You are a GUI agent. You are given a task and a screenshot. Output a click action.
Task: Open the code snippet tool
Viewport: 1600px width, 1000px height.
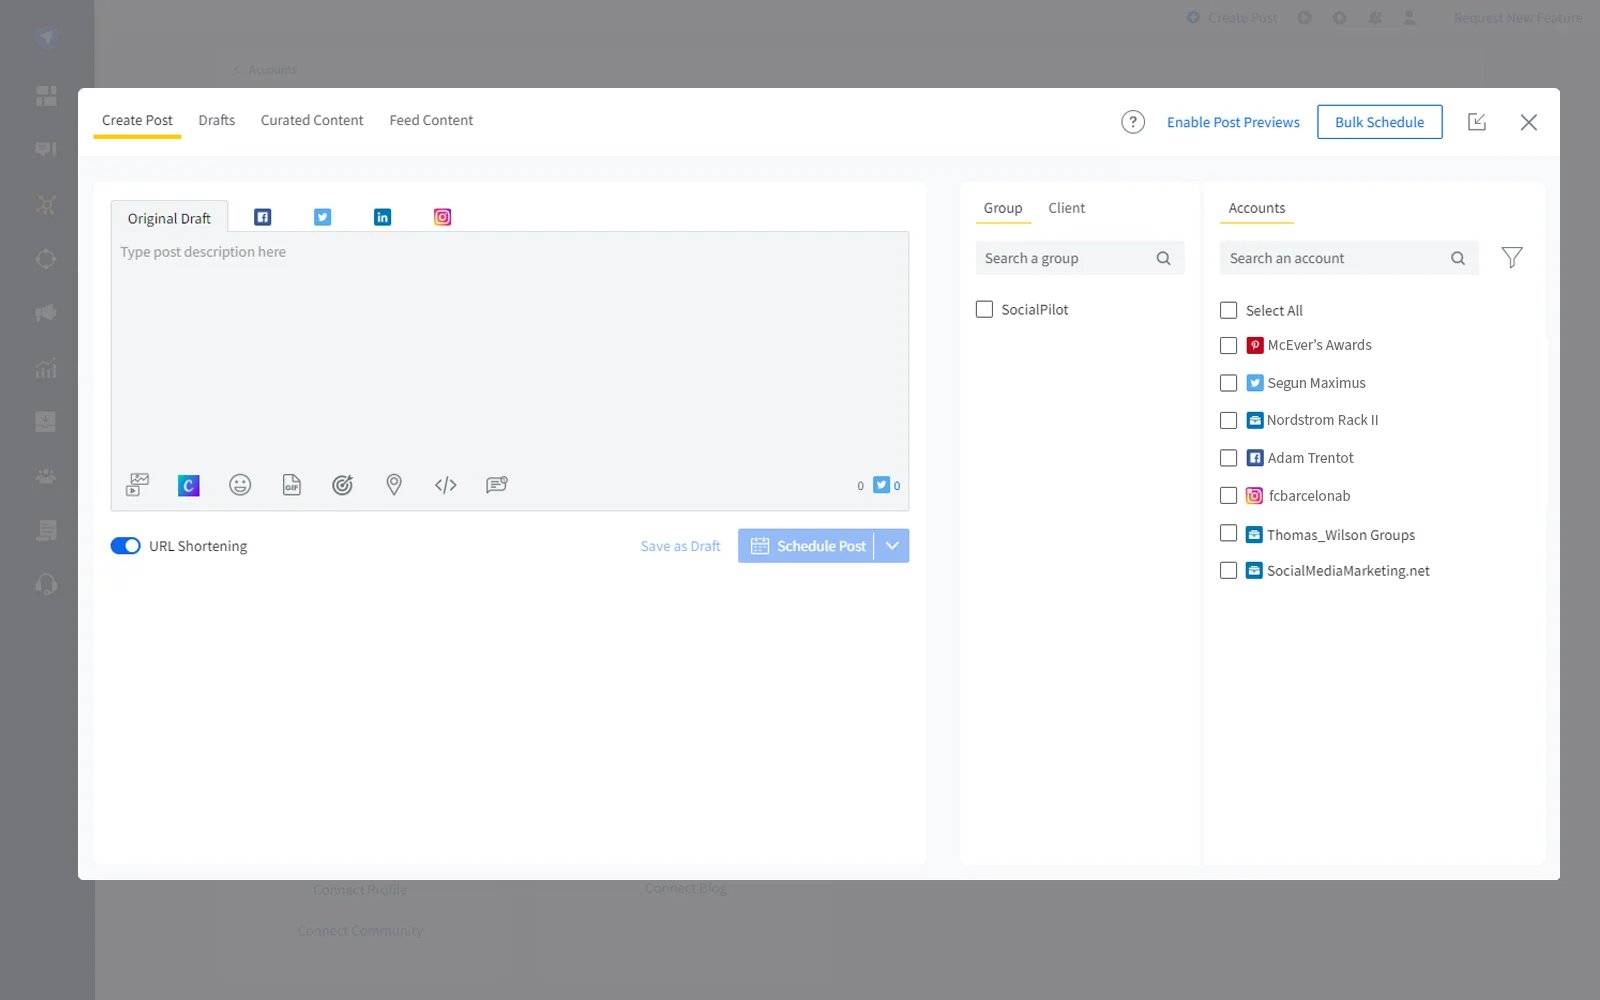click(x=445, y=485)
